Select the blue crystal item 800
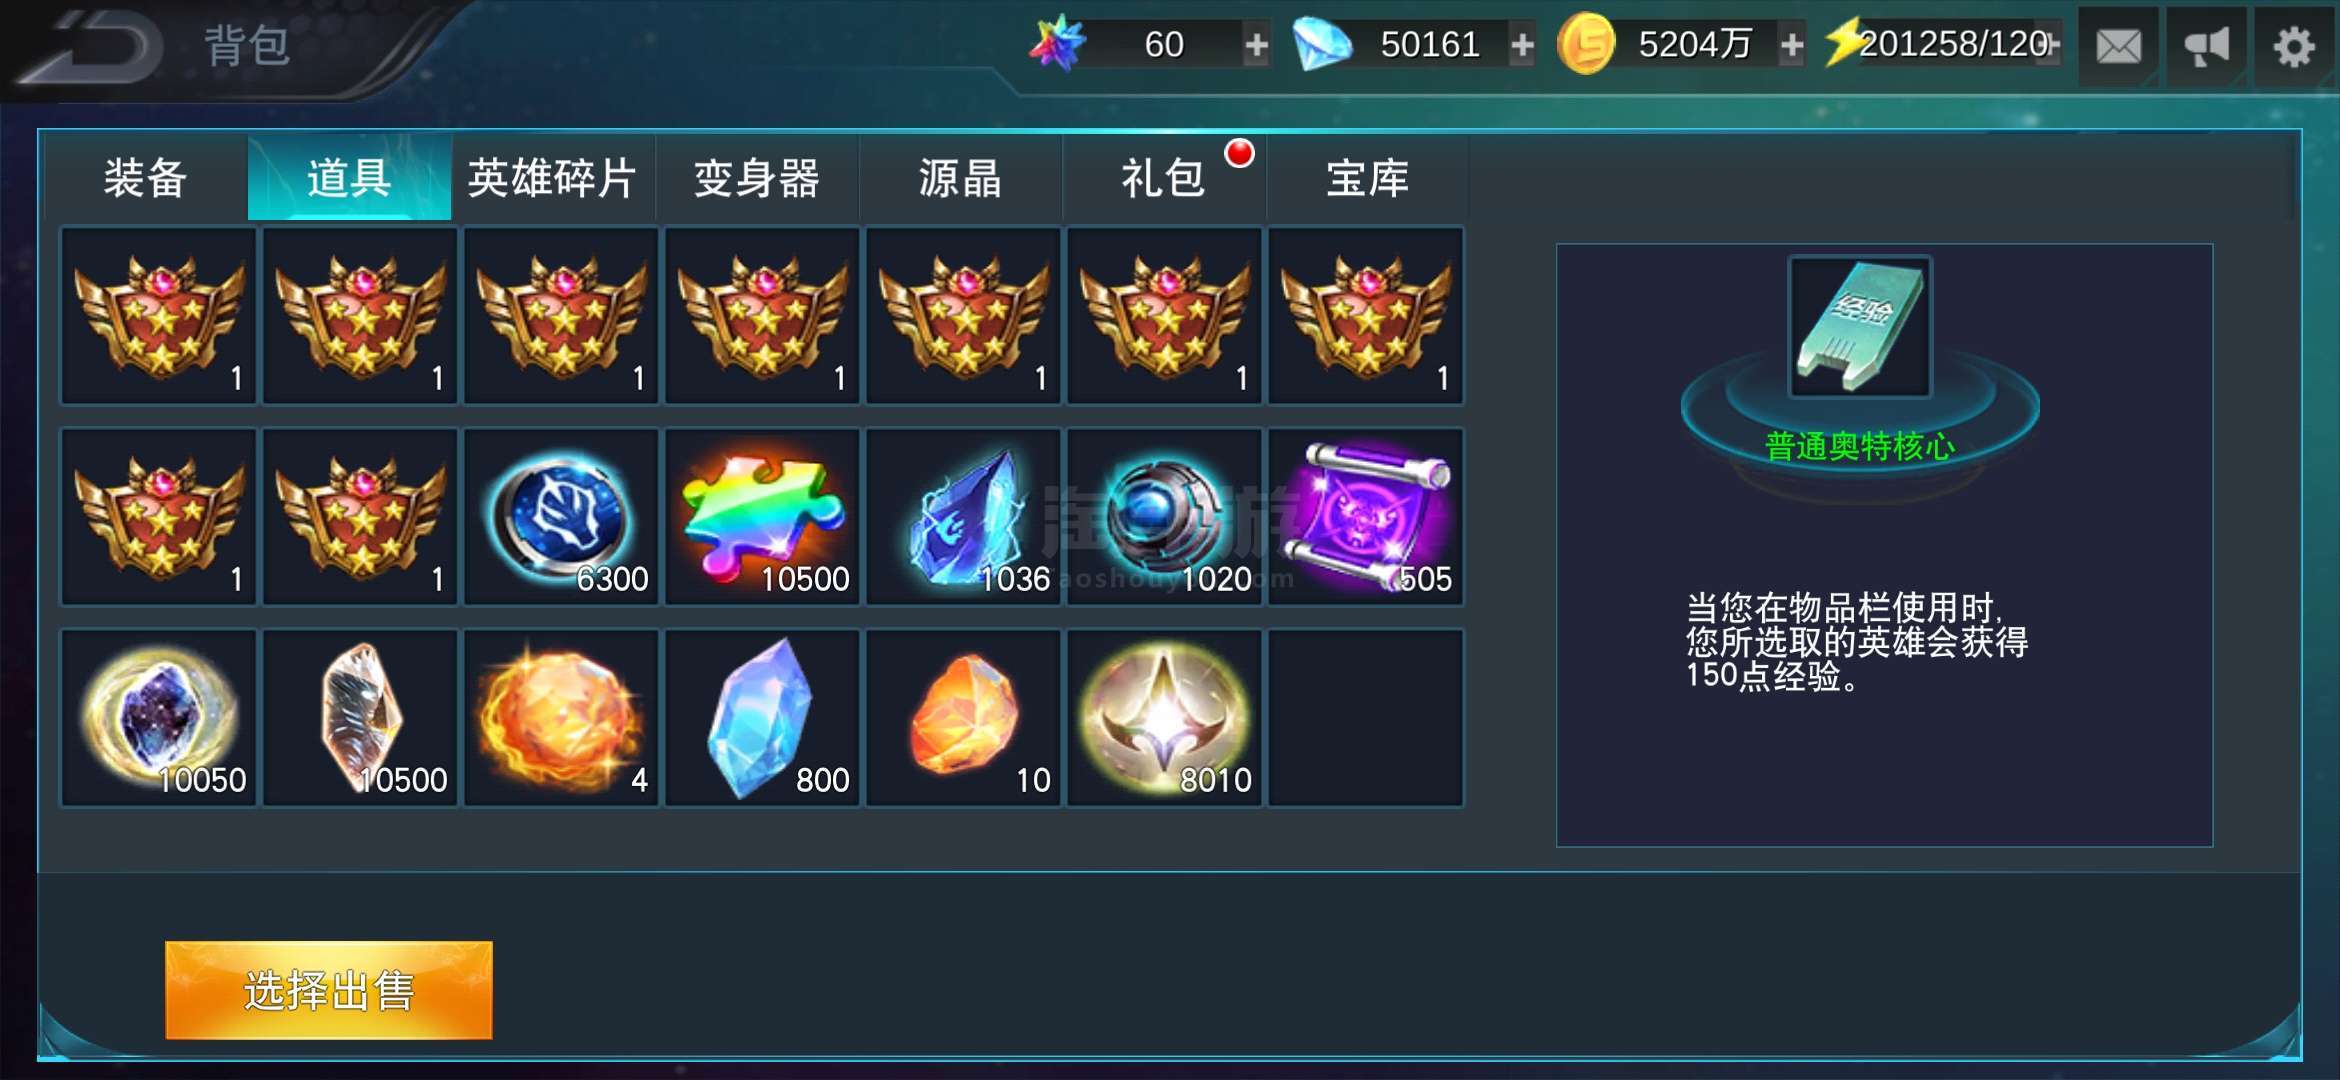The height and width of the screenshot is (1080, 2340). (762, 718)
